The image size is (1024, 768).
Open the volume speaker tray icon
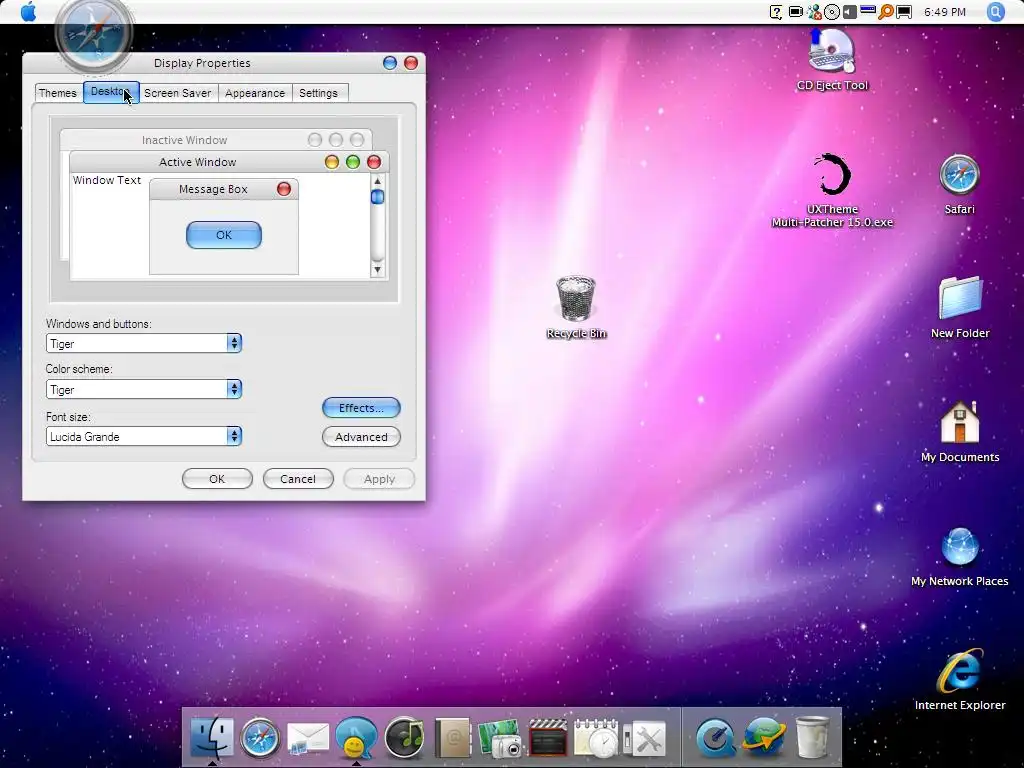pos(849,12)
